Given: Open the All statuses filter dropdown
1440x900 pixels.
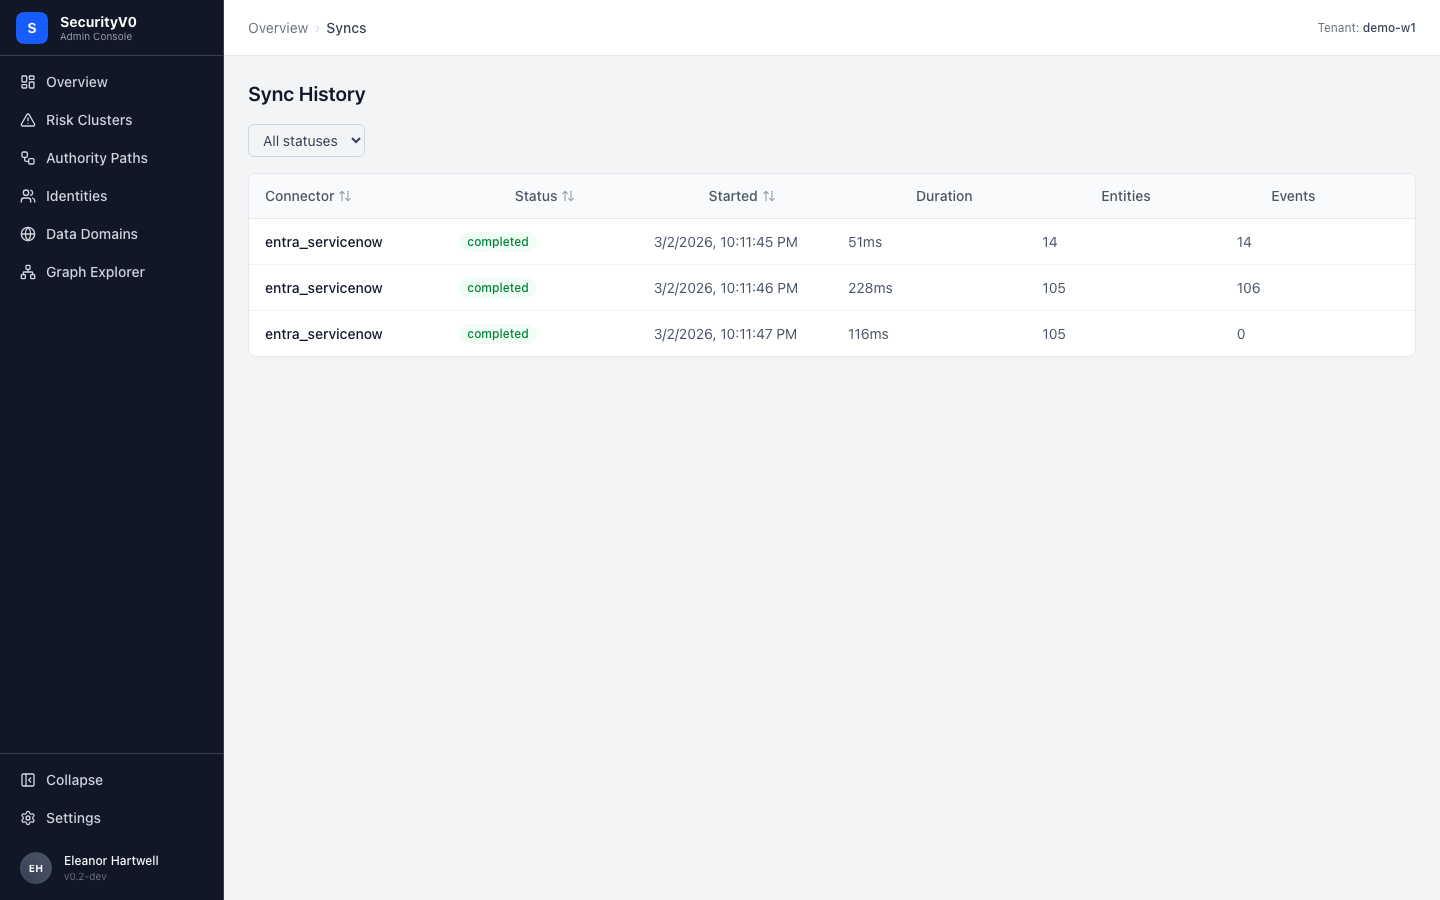Looking at the screenshot, I should (306, 141).
